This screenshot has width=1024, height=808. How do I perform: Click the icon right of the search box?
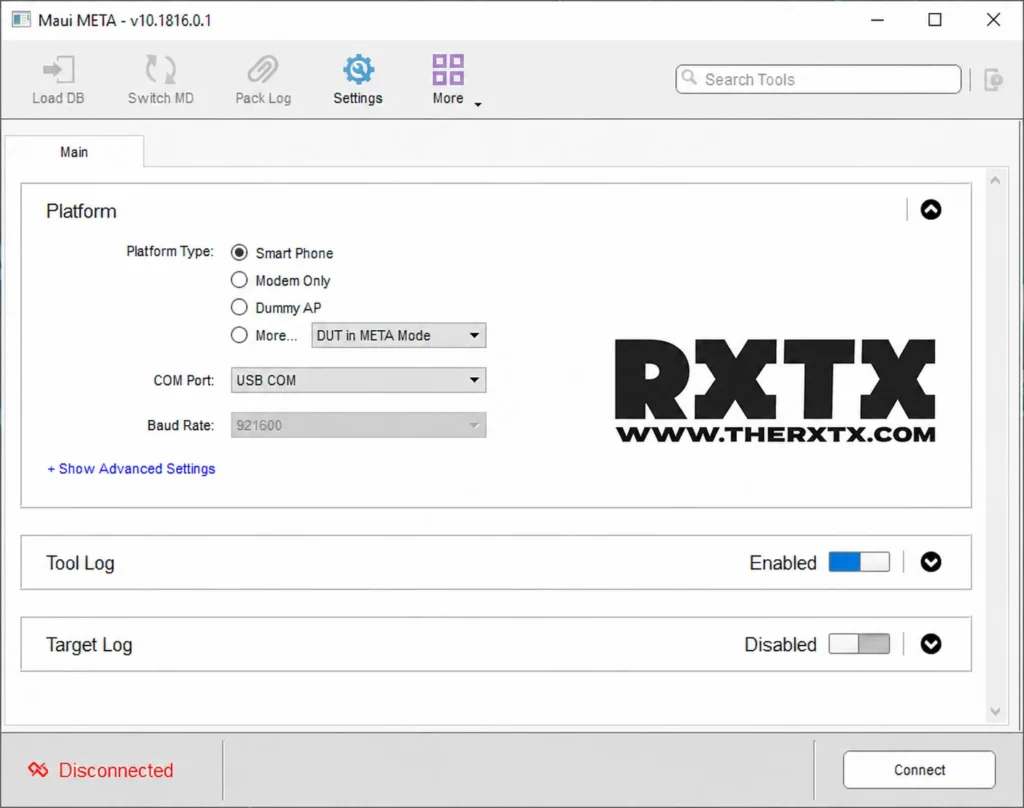tap(992, 80)
